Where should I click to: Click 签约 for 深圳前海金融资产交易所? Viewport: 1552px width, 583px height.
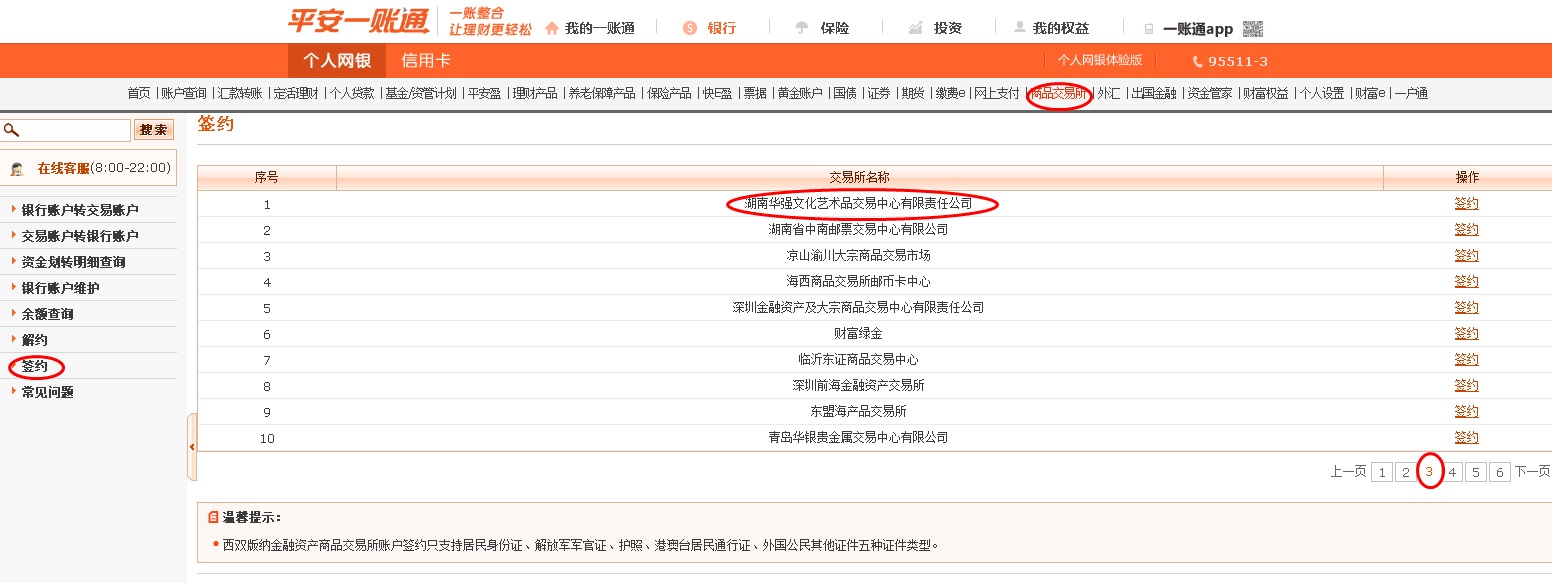click(x=1466, y=385)
